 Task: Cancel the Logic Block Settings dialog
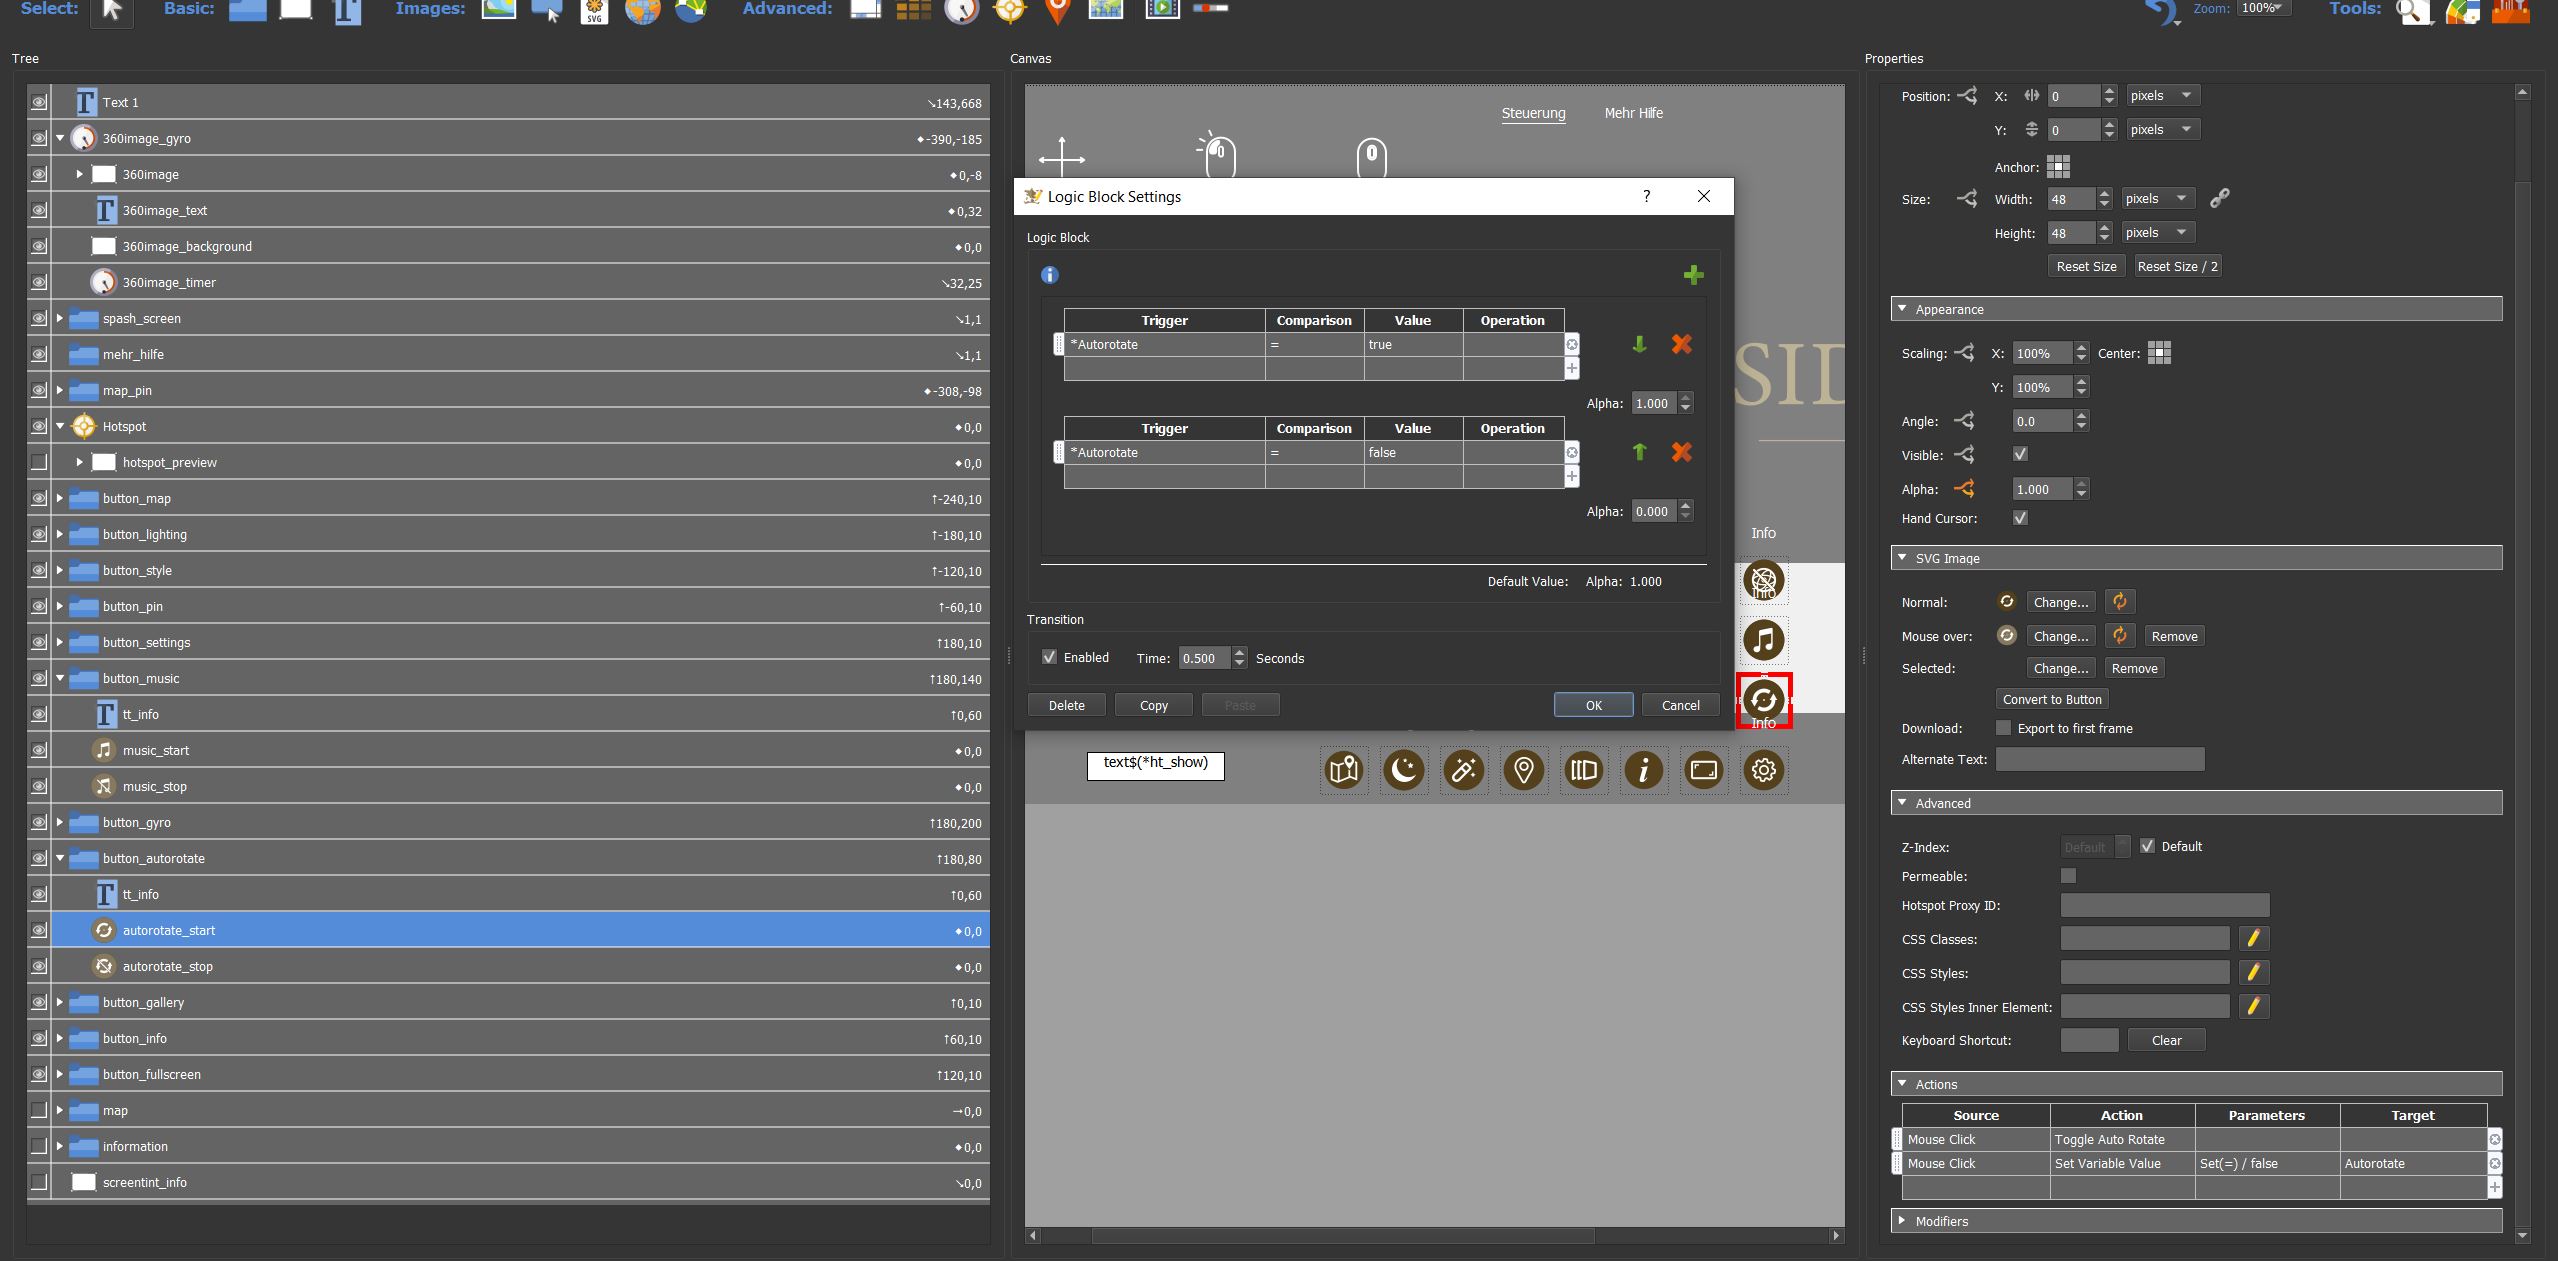point(1681,705)
